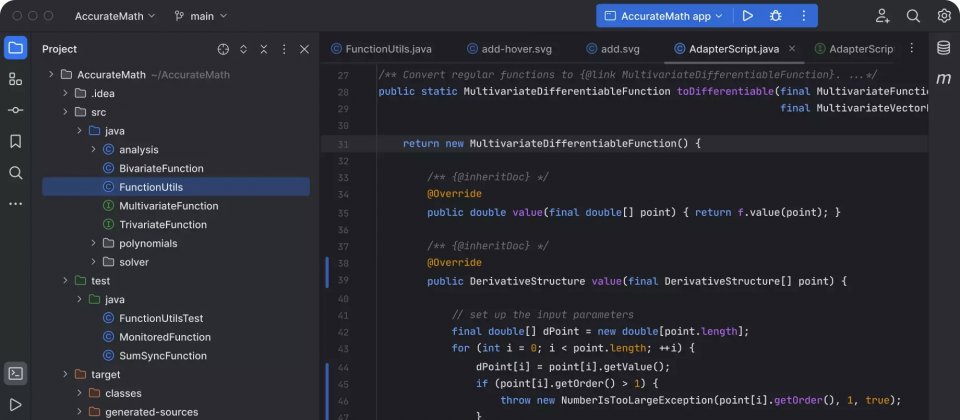Image resolution: width=960 pixels, height=420 pixels.
Task: Run the AccurateMath app
Action: coord(748,16)
